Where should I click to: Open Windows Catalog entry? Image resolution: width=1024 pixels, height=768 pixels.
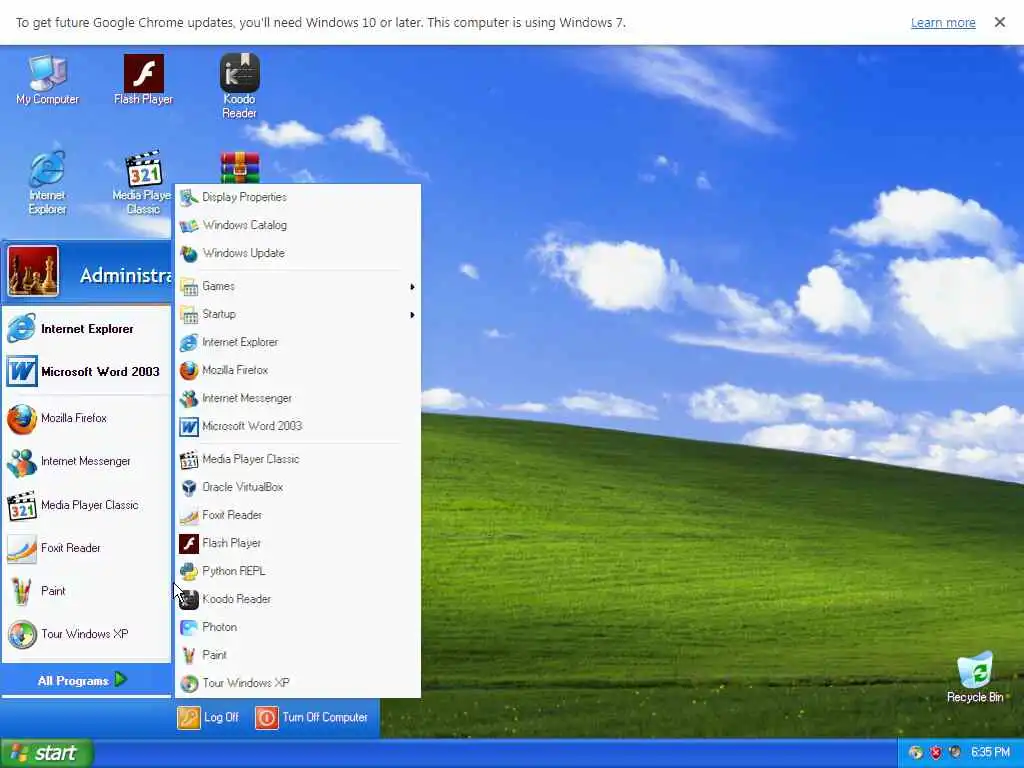pyautogui.click(x=297, y=225)
